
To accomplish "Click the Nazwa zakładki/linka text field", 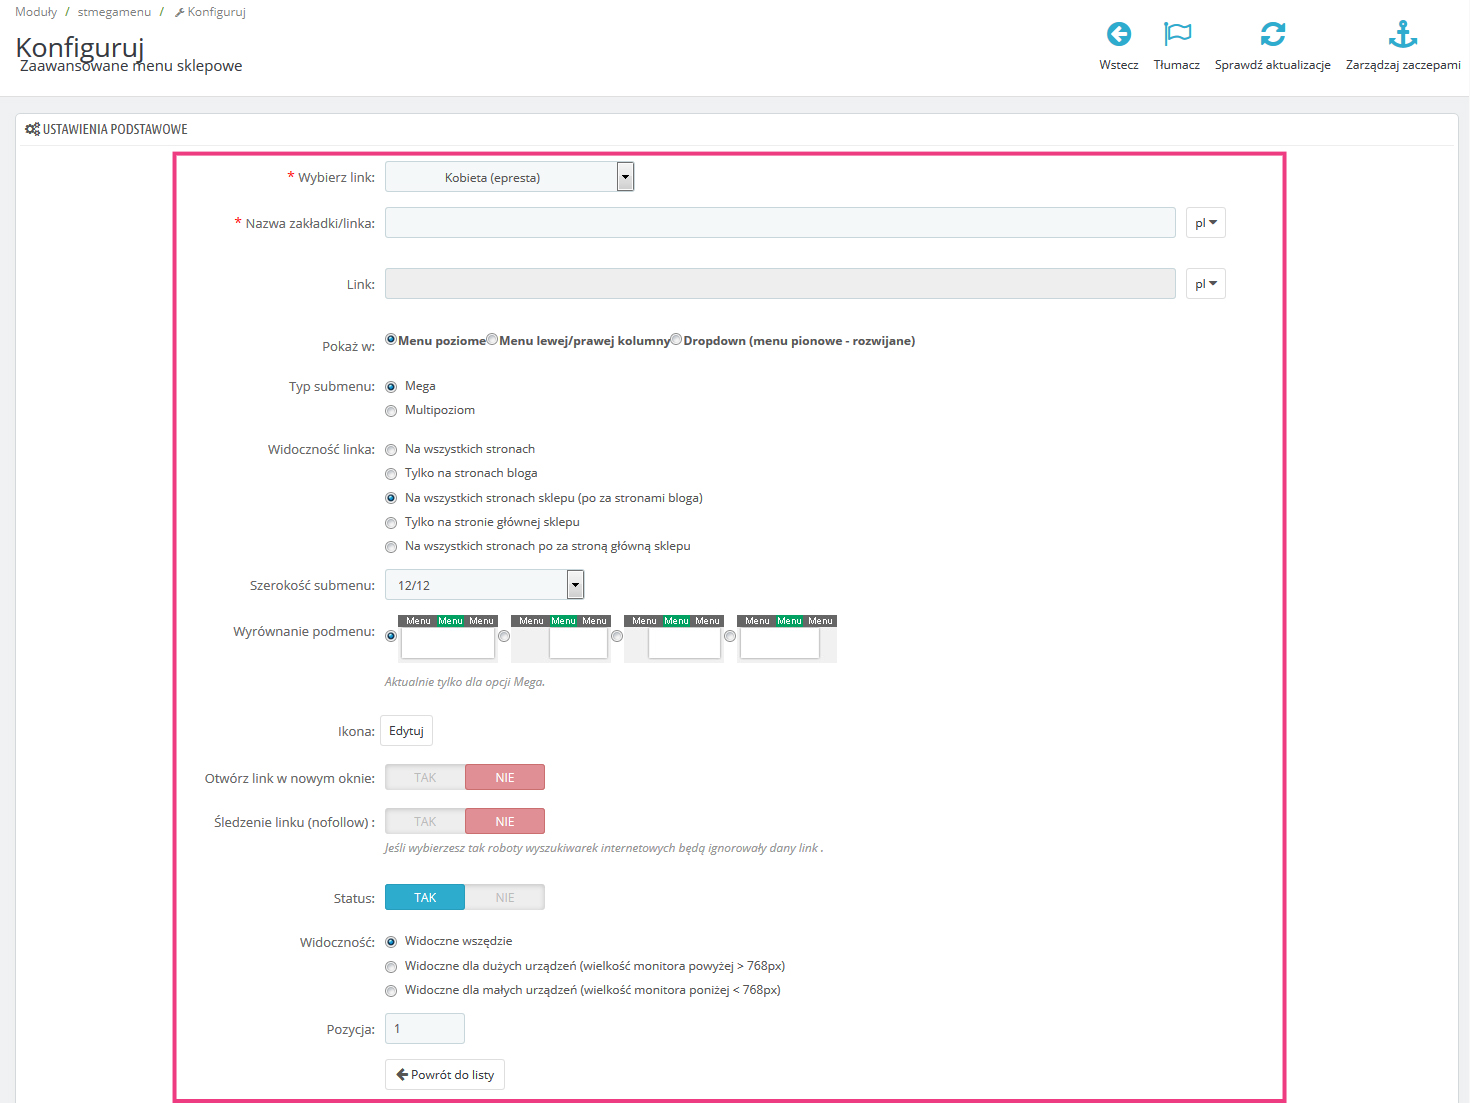I will click(780, 223).
